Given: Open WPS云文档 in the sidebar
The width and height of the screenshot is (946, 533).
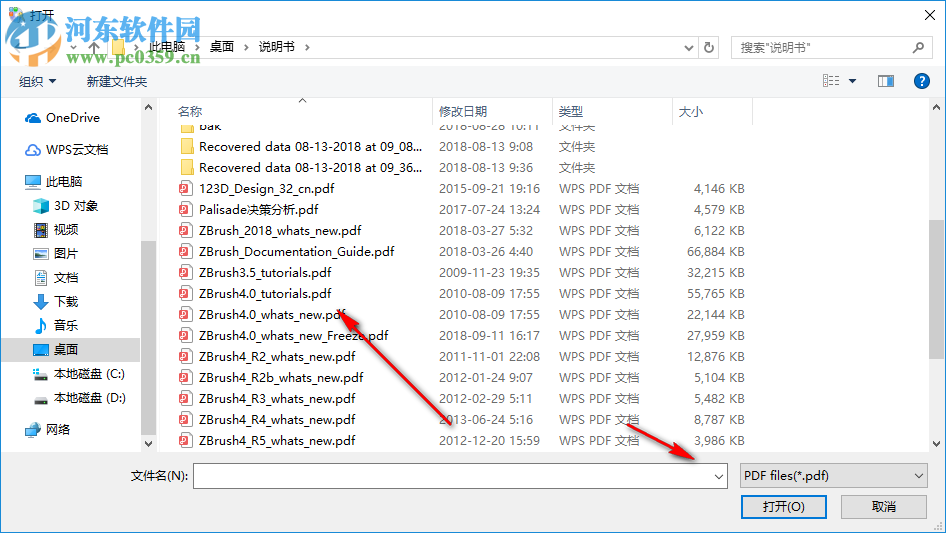Looking at the screenshot, I should [x=77, y=150].
